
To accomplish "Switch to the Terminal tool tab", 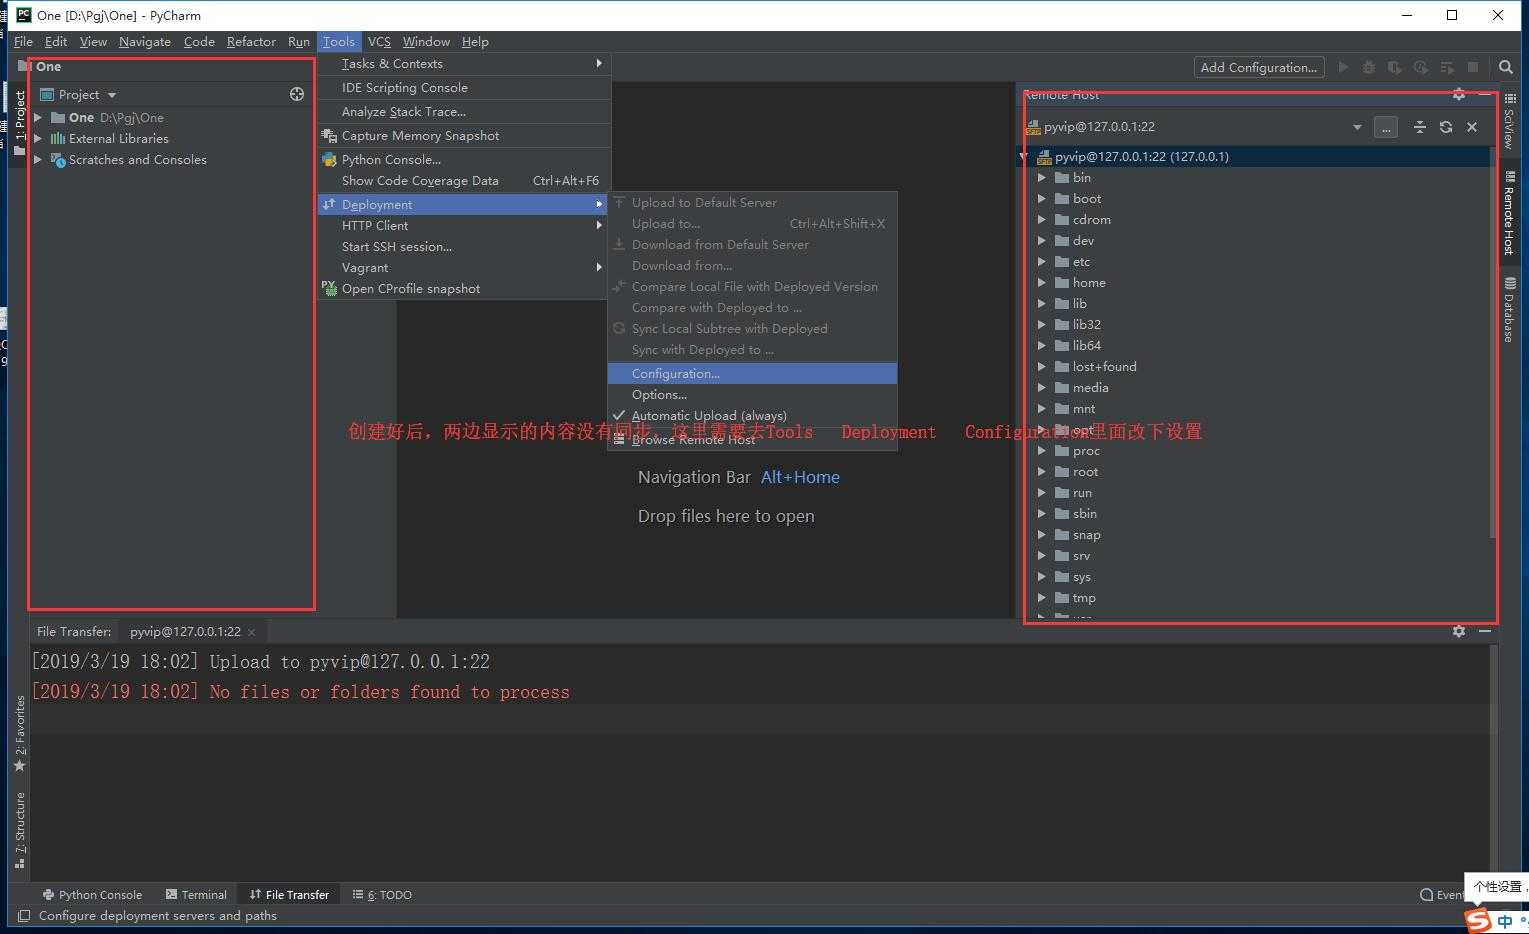I will (196, 895).
